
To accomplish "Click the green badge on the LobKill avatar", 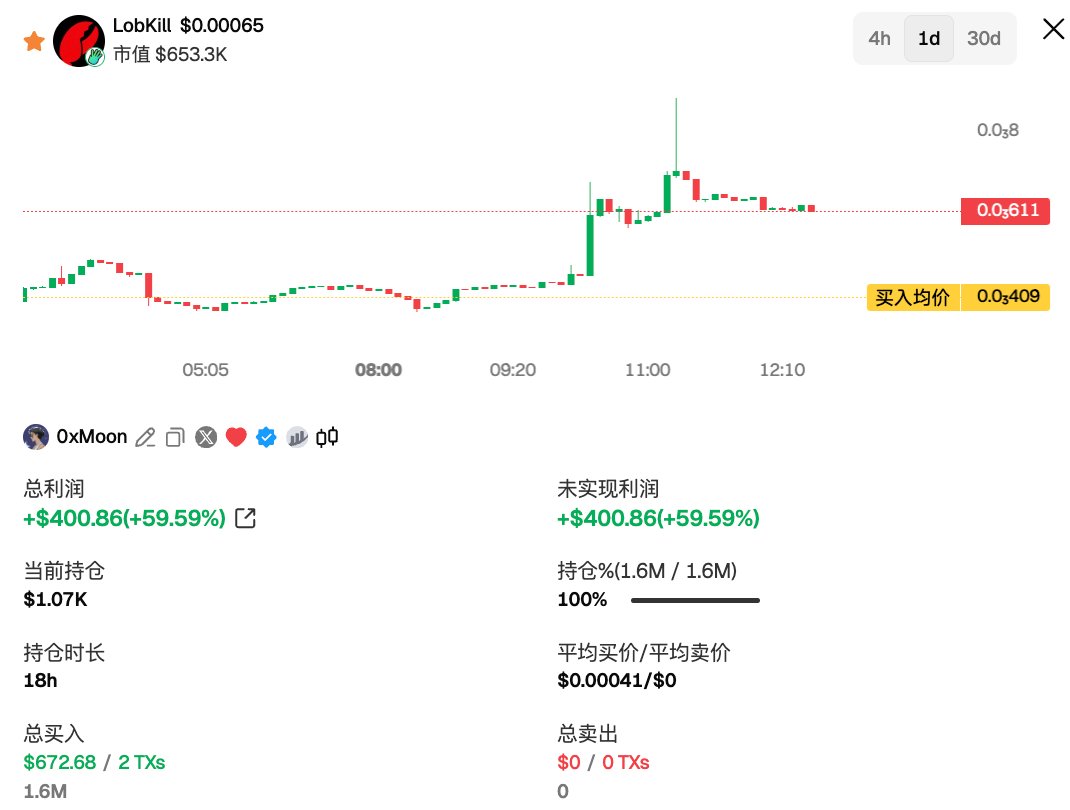I will point(96,57).
